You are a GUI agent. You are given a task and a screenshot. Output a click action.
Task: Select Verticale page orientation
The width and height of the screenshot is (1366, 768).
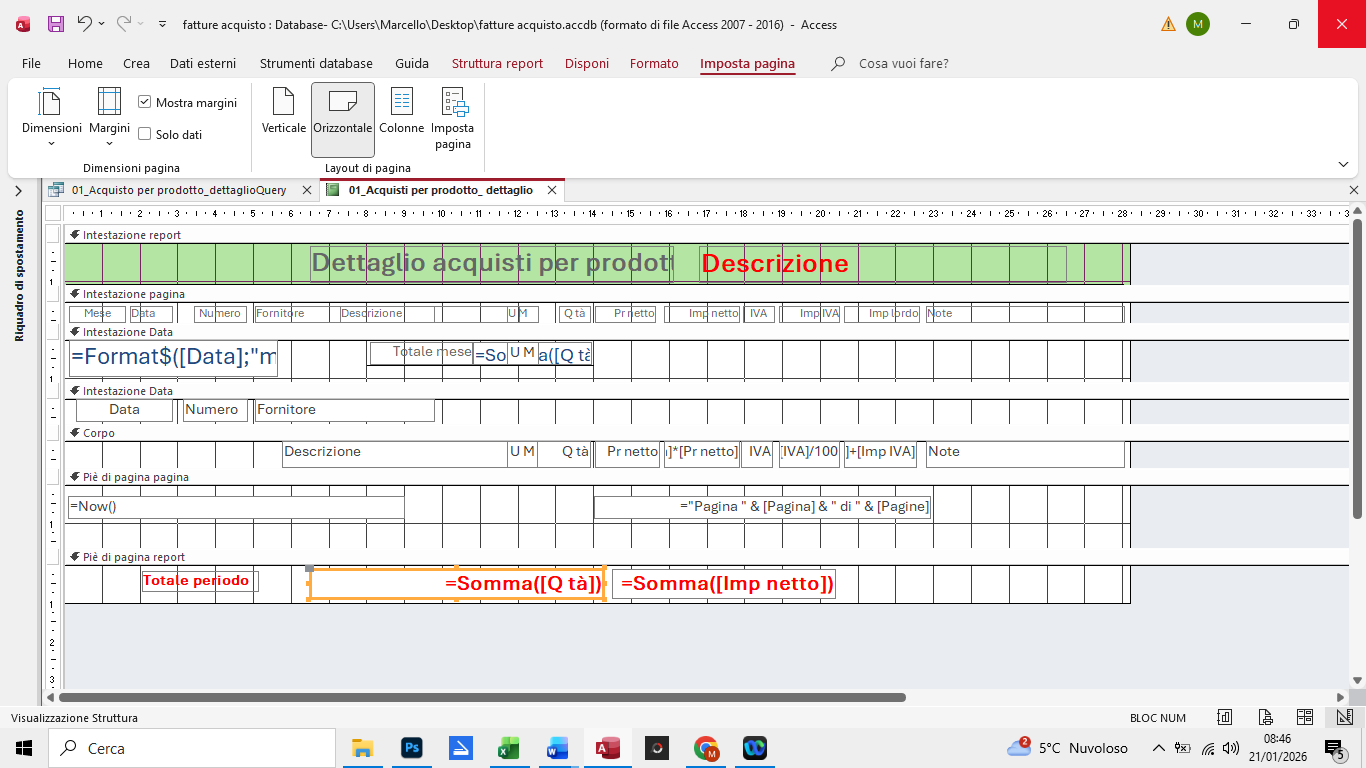point(283,110)
